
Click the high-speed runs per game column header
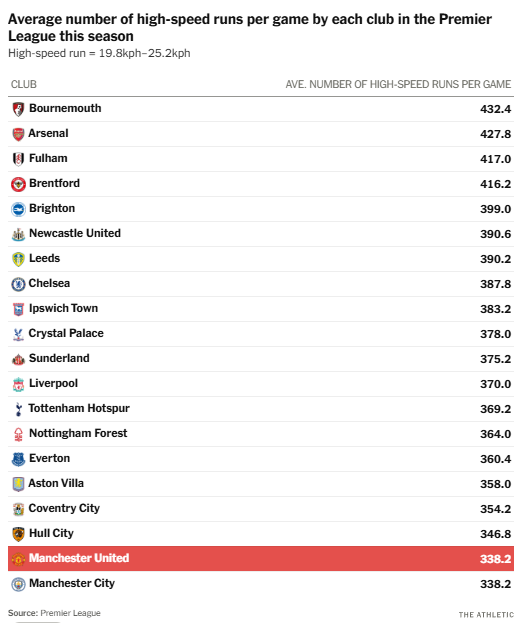(398, 84)
